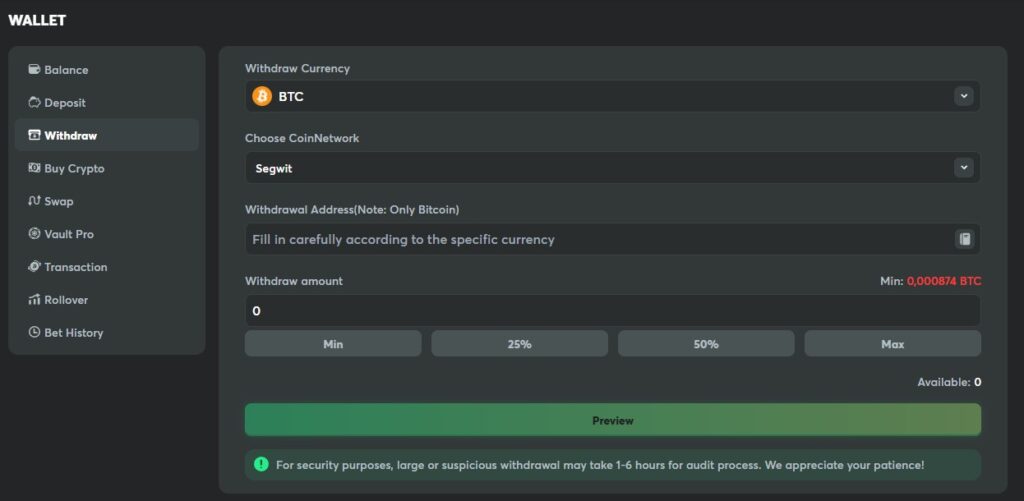Viewport: 1024px width, 501px height.
Task: Select the Withdraw menu item
Action: click(106, 135)
